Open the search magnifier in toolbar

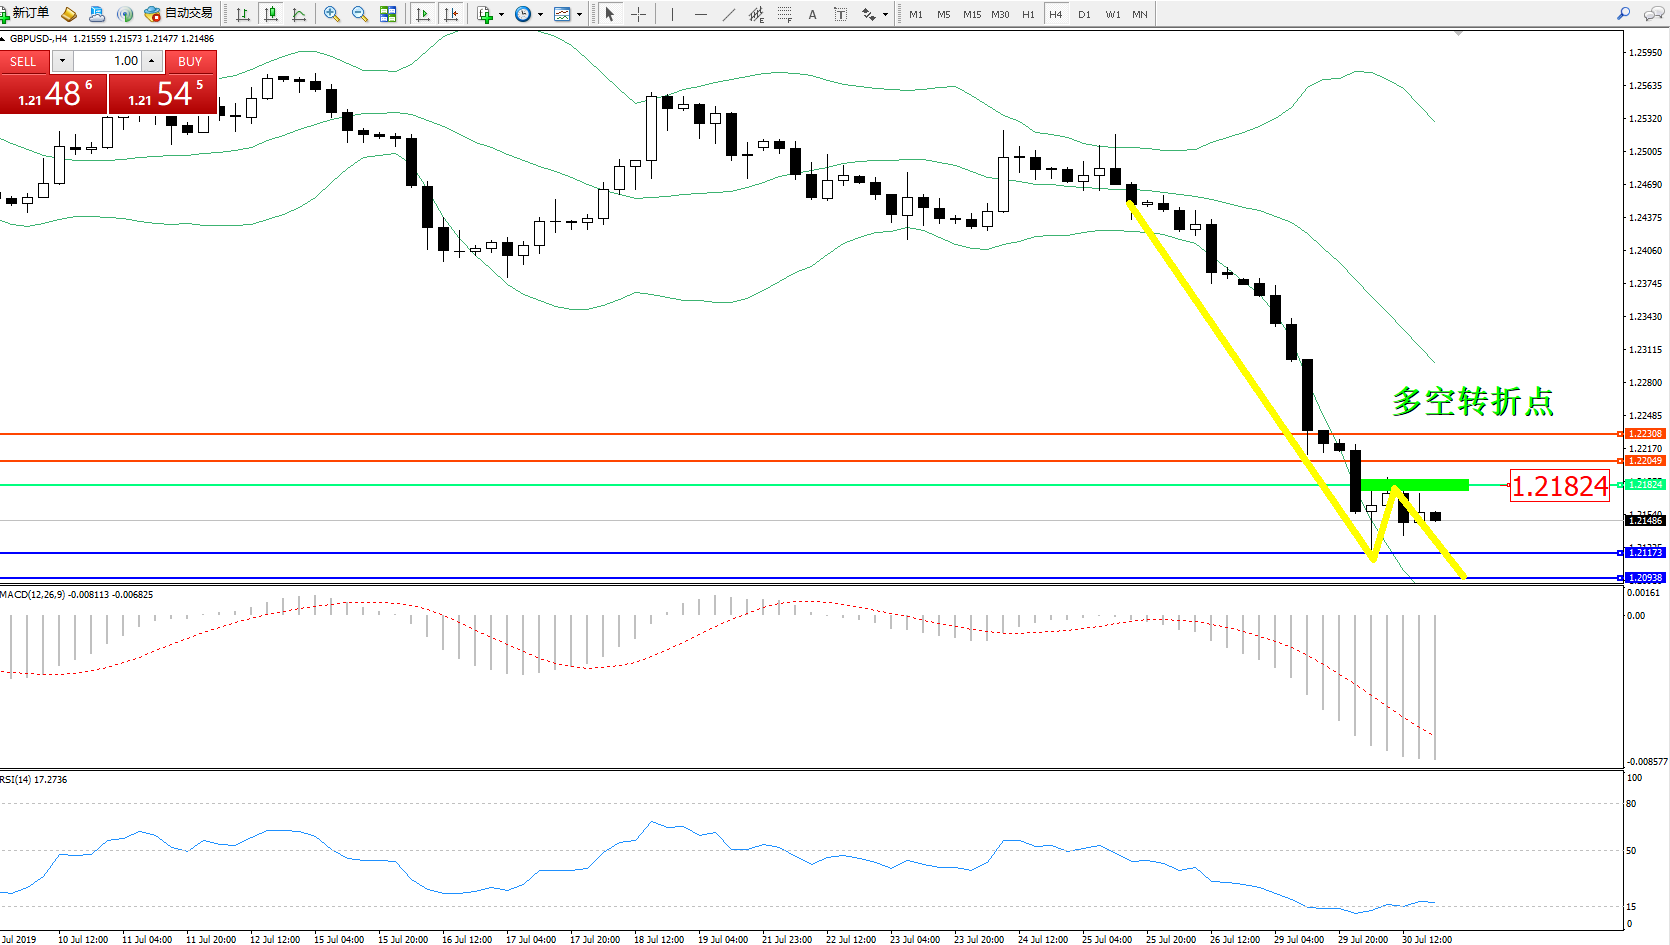[x=1623, y=14]
